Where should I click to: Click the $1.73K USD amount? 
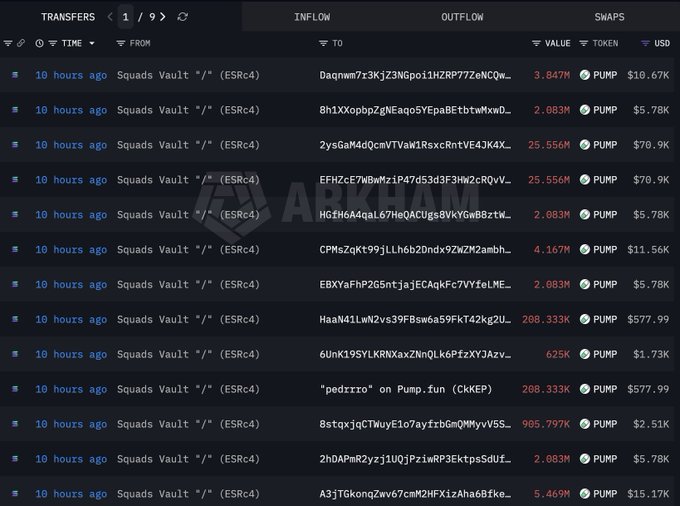(651, 354)
